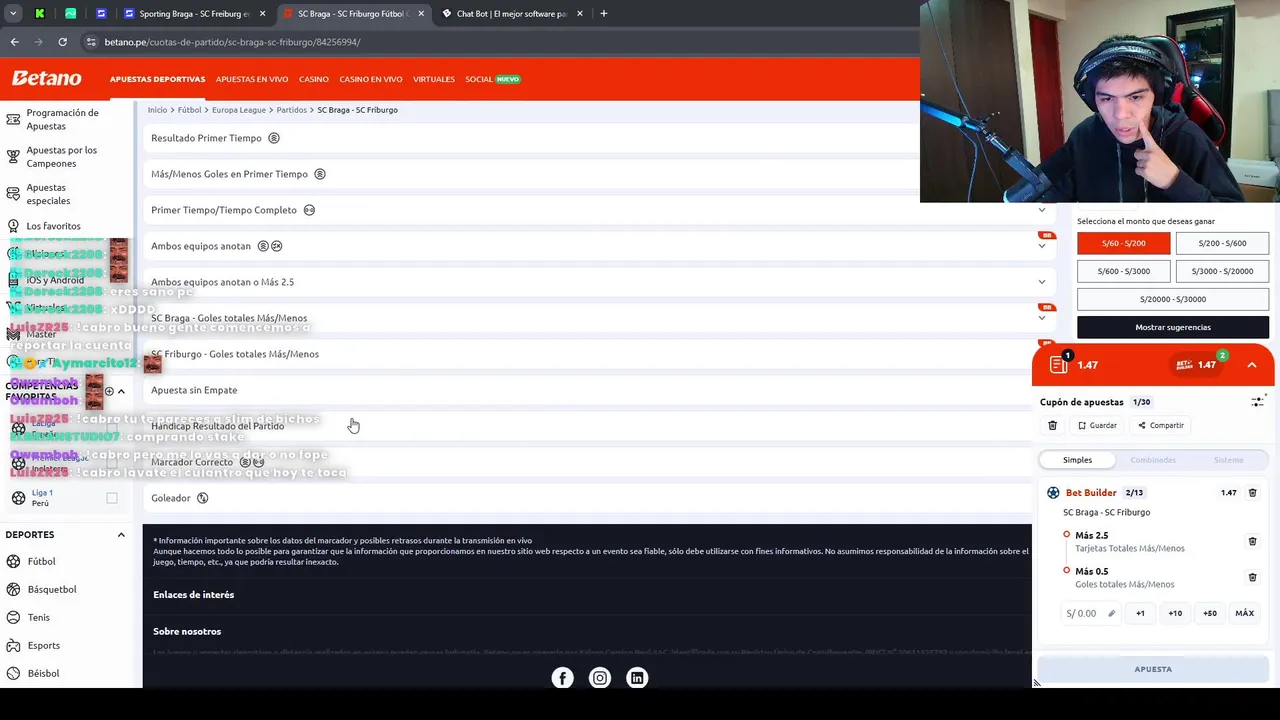This screenshot has height=720, width=1280.
Task: Open Enlaces de interés footer section
Action: tap(194, 595)
